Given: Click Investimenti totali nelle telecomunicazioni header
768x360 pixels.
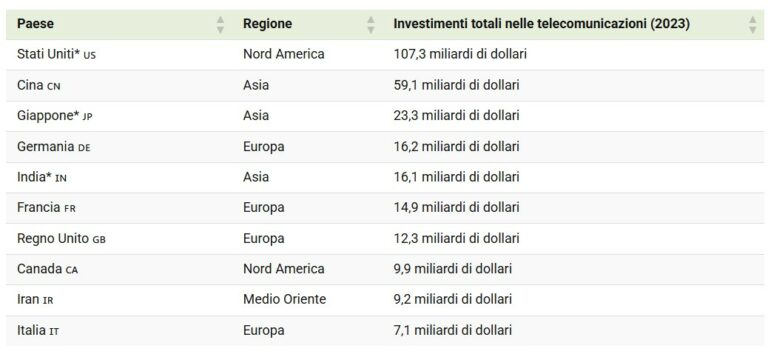Looking at the screenshot, I should coord(542,24).
